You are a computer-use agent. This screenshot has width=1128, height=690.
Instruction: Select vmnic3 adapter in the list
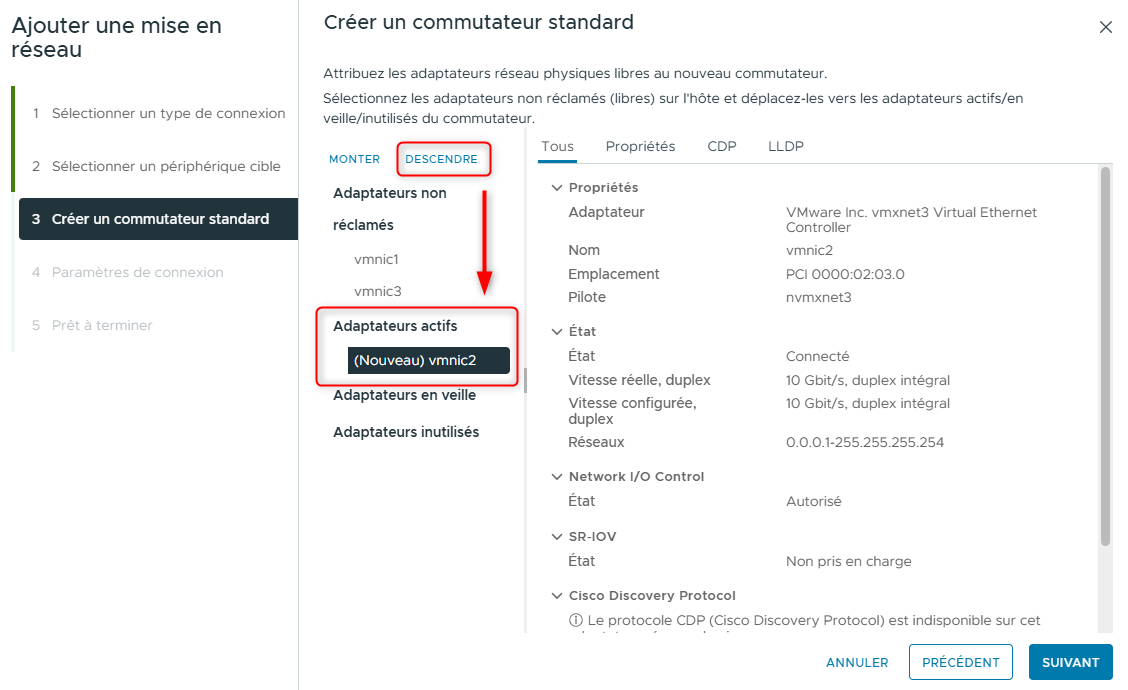377,292
